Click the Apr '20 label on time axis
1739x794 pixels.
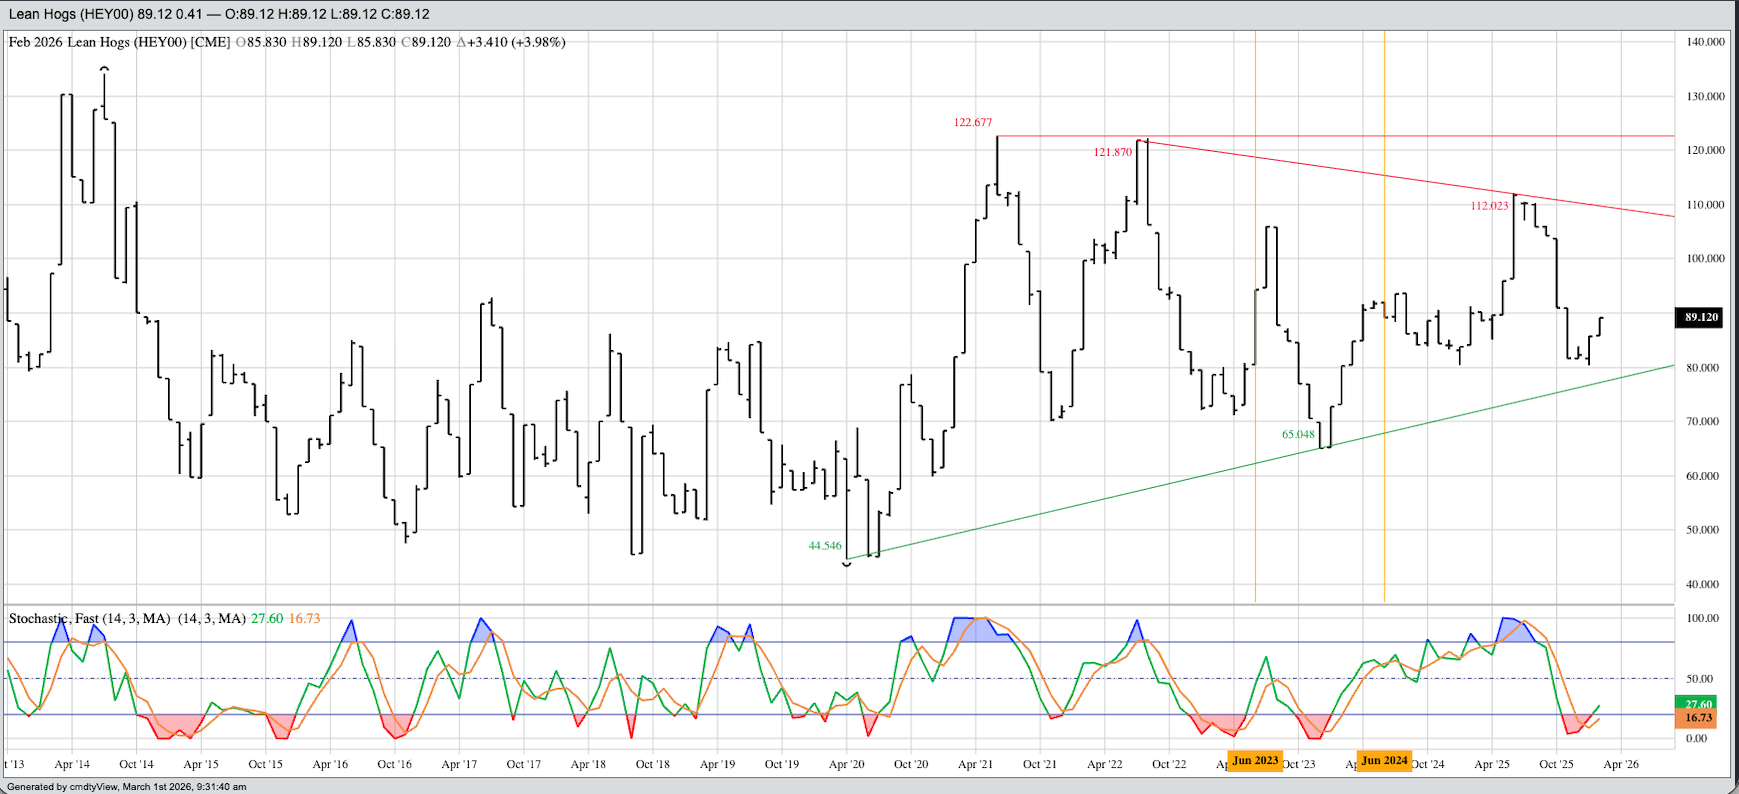pos(846,765)
